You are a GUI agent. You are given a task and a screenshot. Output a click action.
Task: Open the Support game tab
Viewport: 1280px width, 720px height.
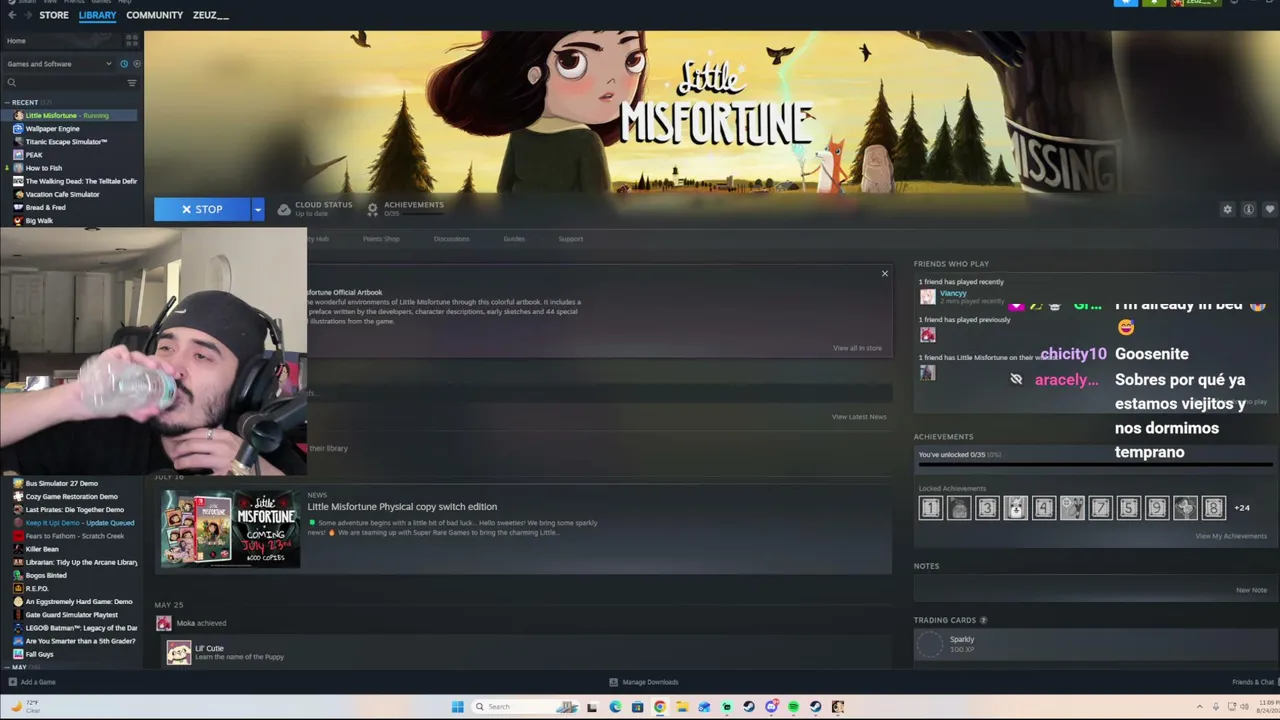point(570,239)
